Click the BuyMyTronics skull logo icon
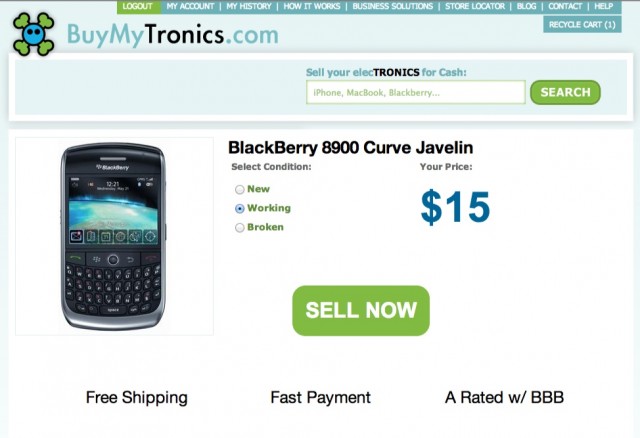 [x=33, y=34]
